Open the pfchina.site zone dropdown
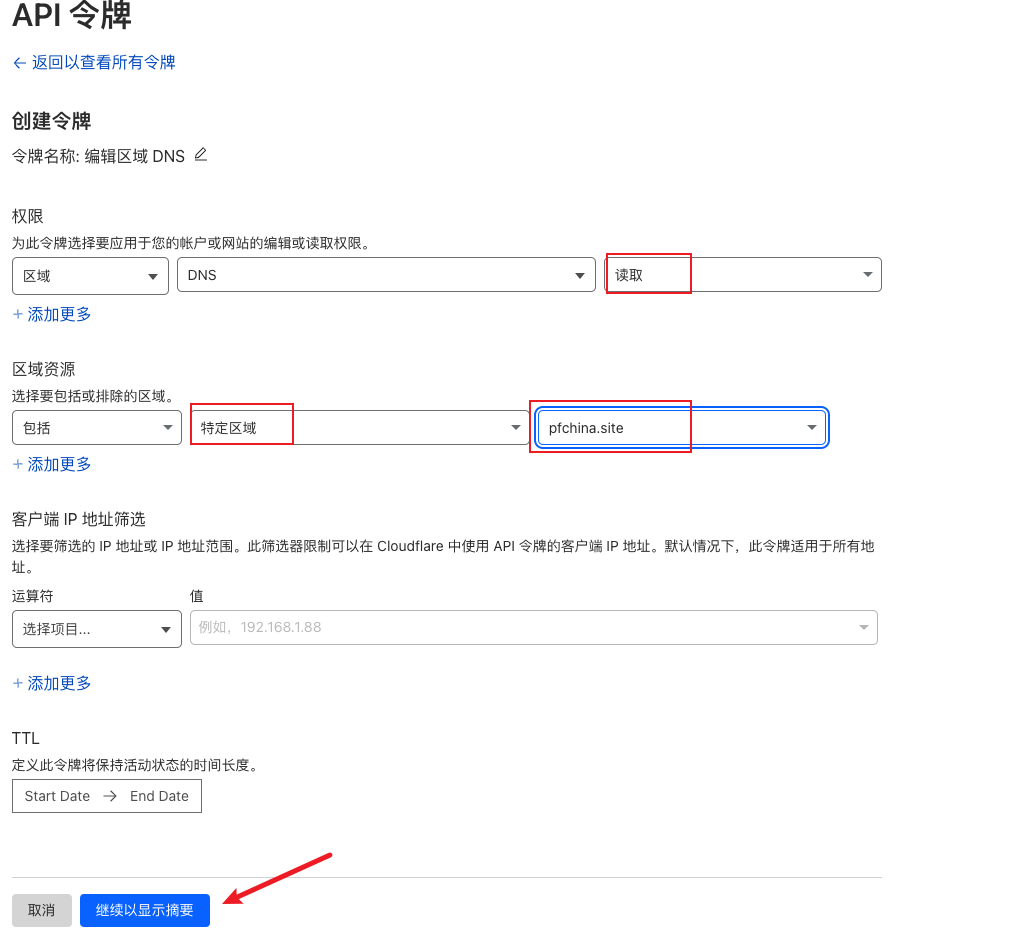This screenshot has height=936, width=1028. coord(681,428)
